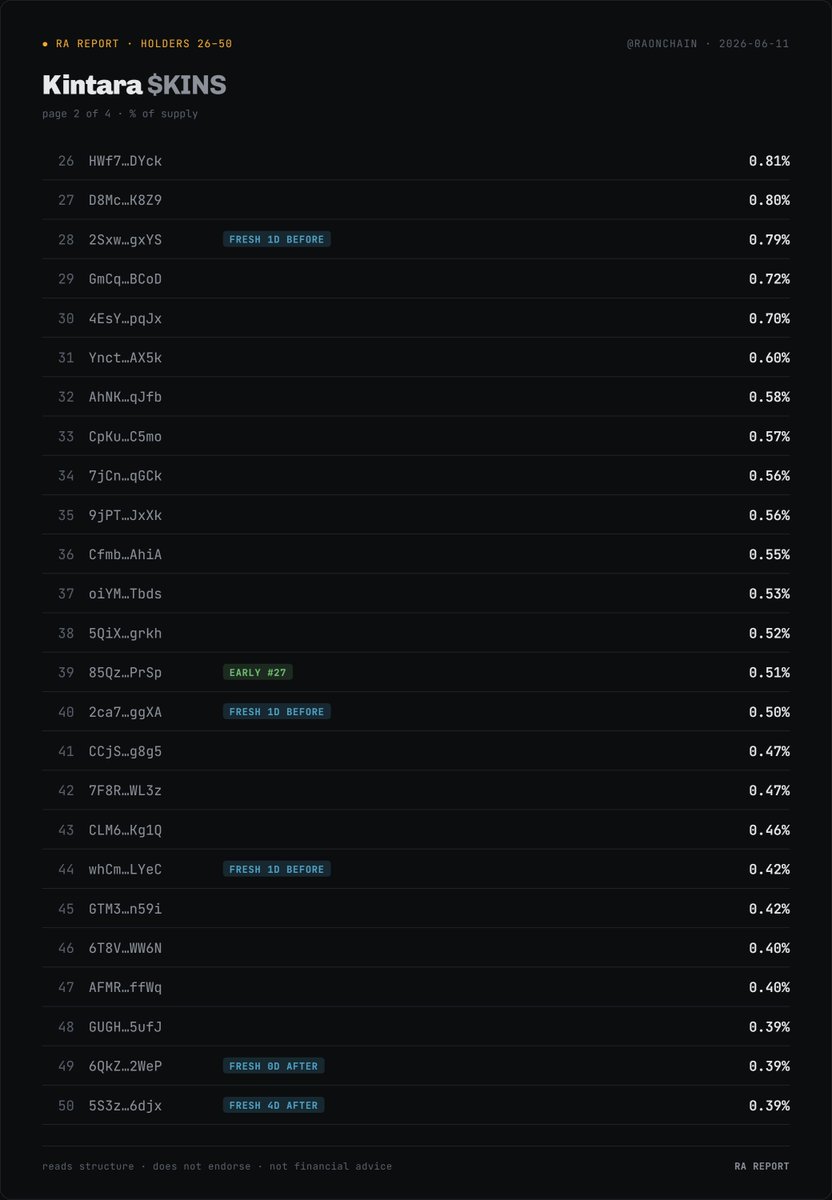Open wallet 85Qz…PrSp

[x=125, y=673]
